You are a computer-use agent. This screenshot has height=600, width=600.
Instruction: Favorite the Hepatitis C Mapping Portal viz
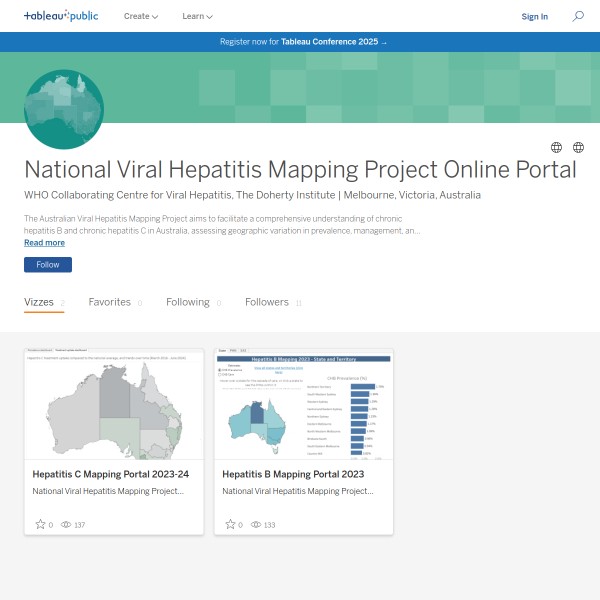tap(41, 524)
